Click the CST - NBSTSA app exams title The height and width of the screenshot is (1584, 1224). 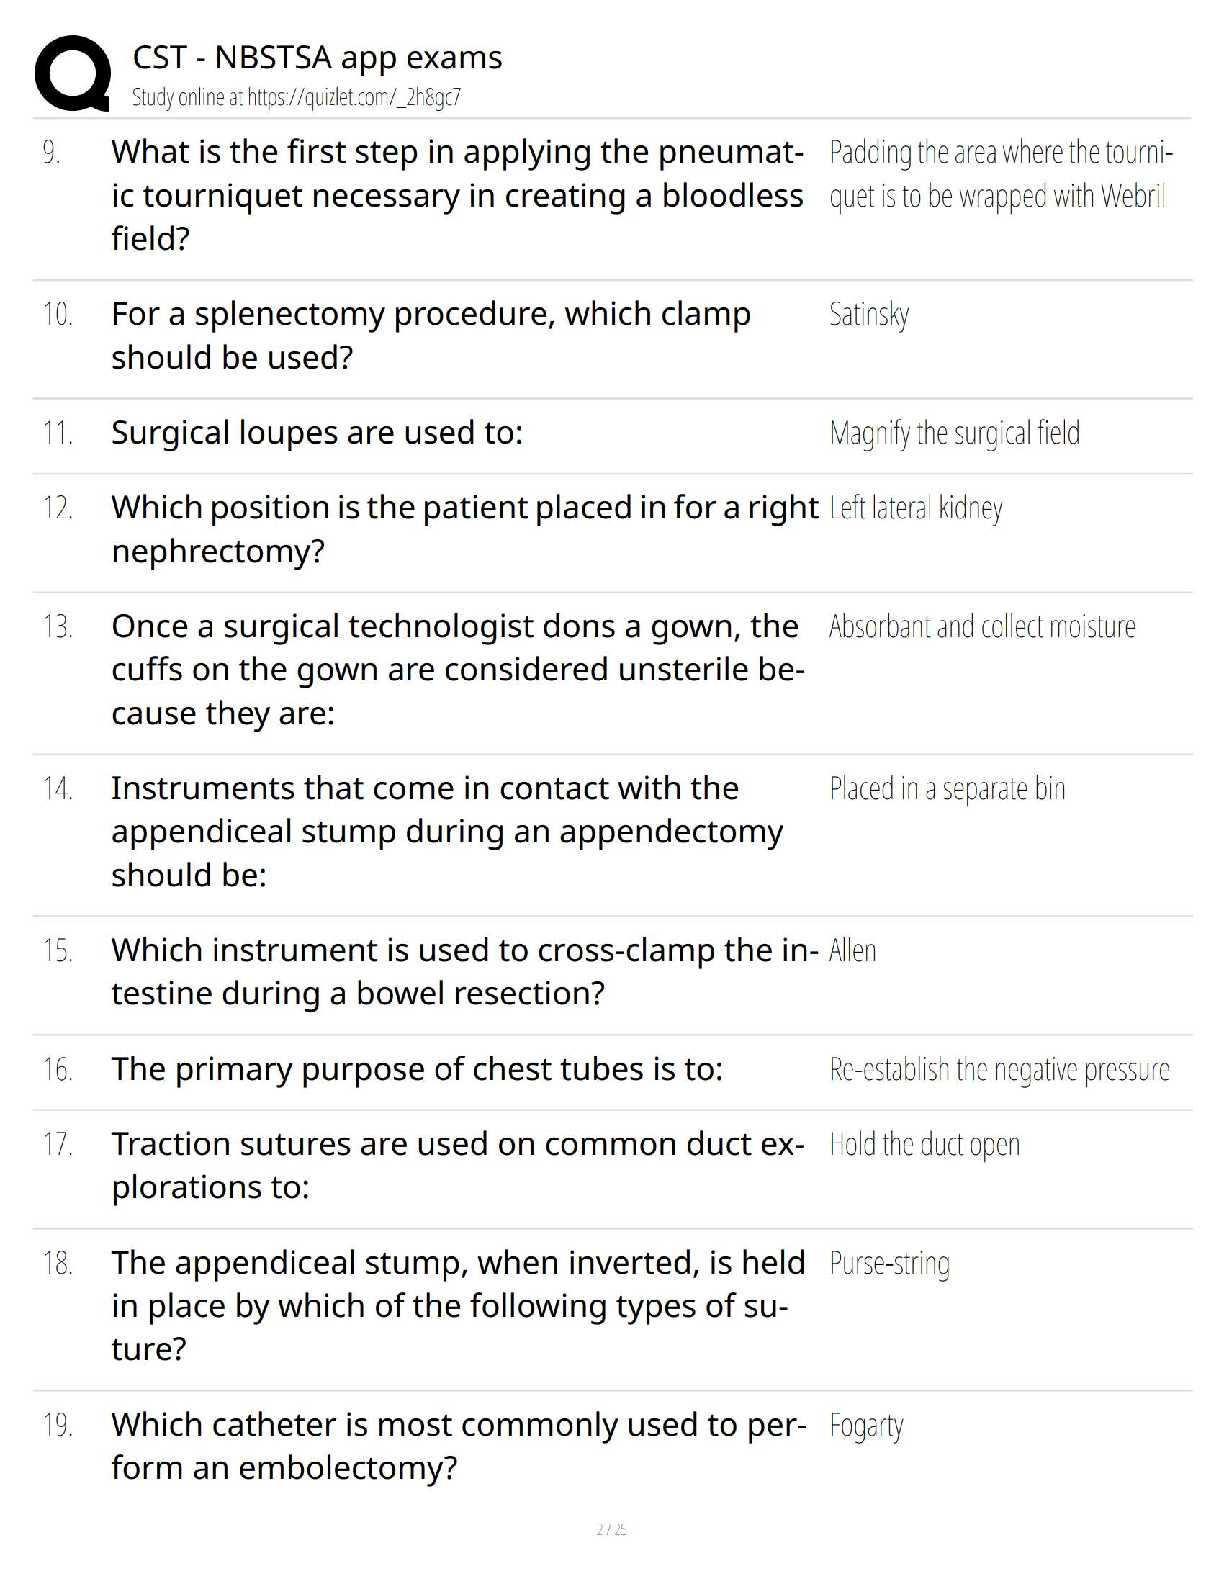317,58
